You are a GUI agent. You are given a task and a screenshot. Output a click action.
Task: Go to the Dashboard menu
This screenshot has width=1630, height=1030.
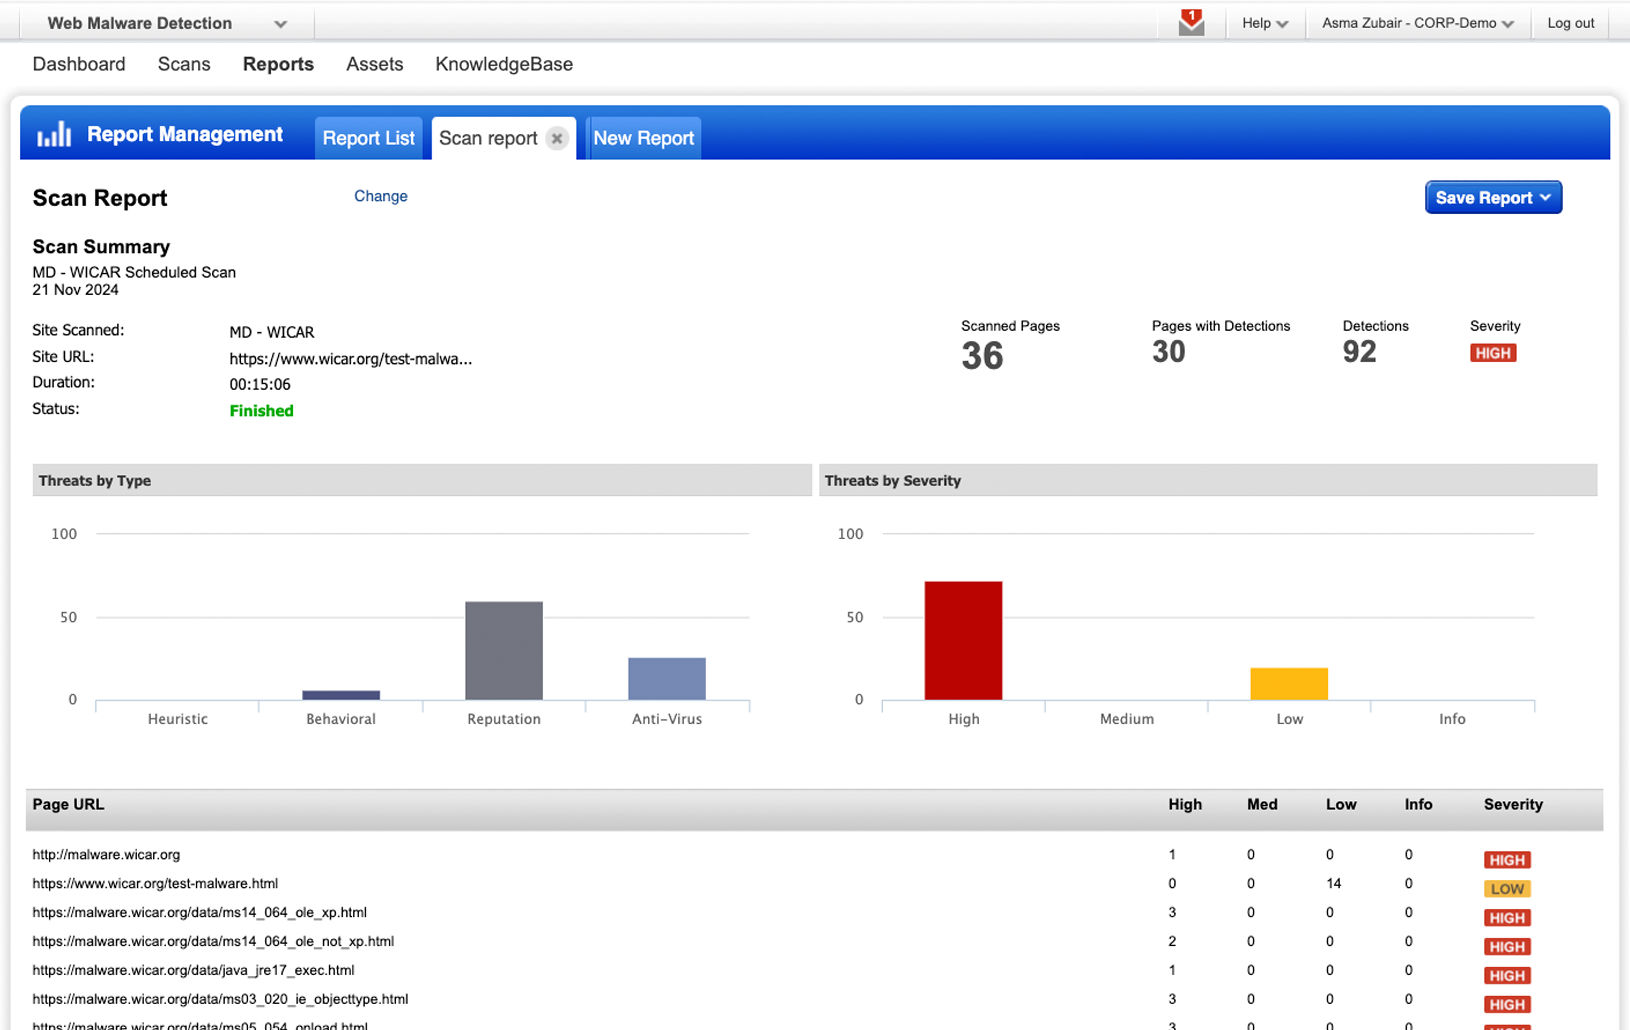click(x=79, y=64)
